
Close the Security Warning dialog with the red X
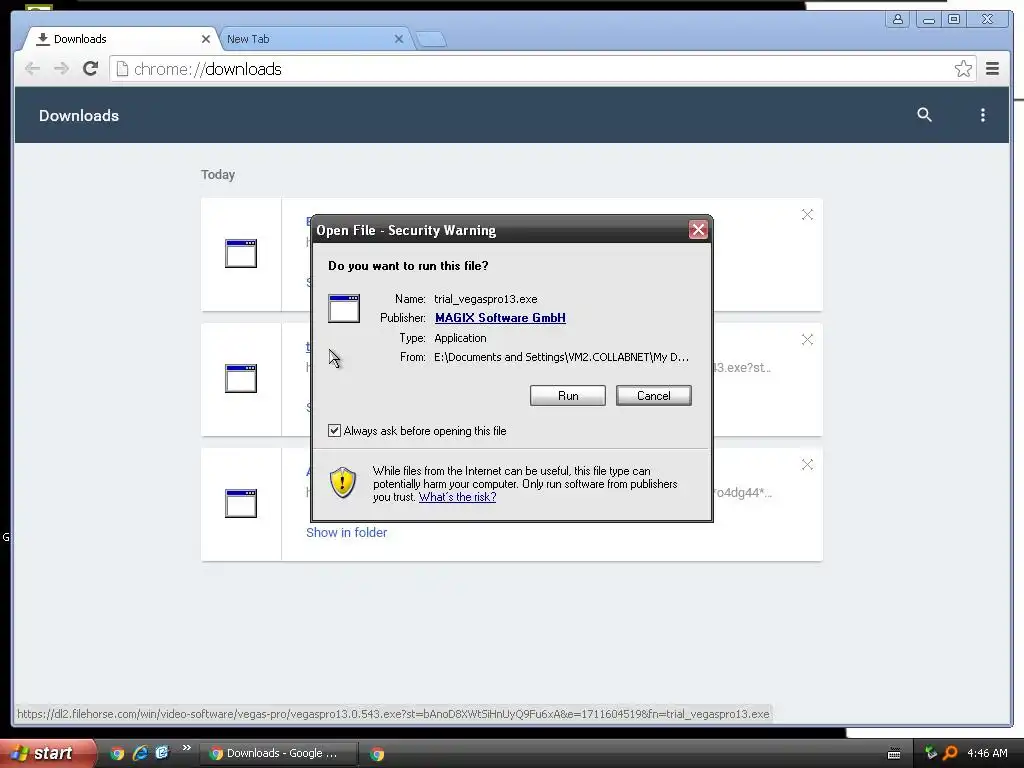click(698, 230)
